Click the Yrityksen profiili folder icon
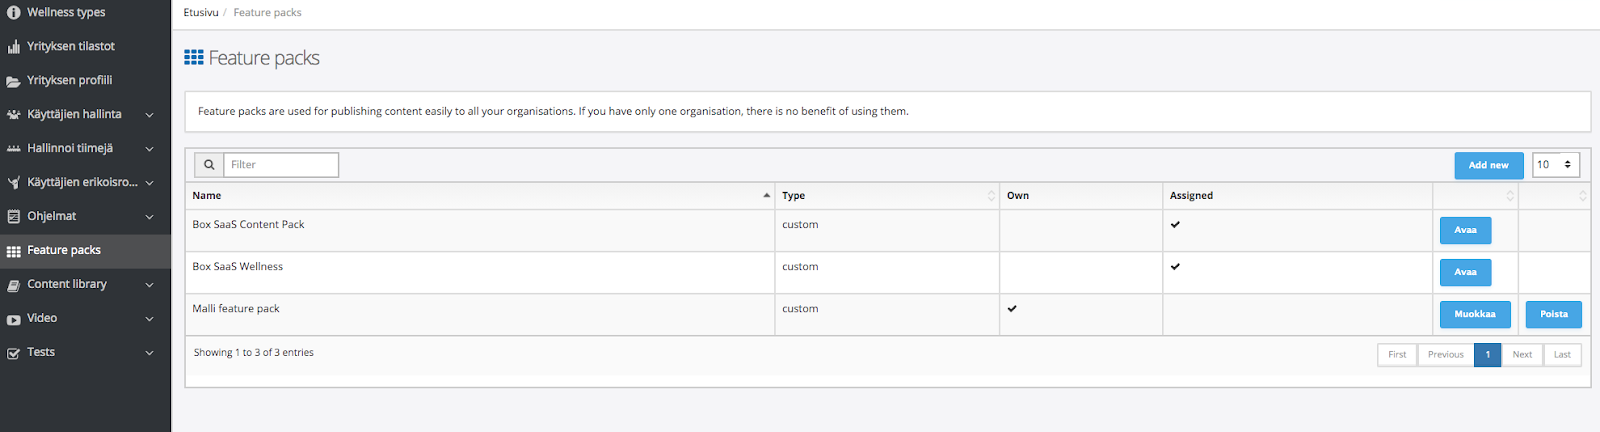 [x=13, y=81]
